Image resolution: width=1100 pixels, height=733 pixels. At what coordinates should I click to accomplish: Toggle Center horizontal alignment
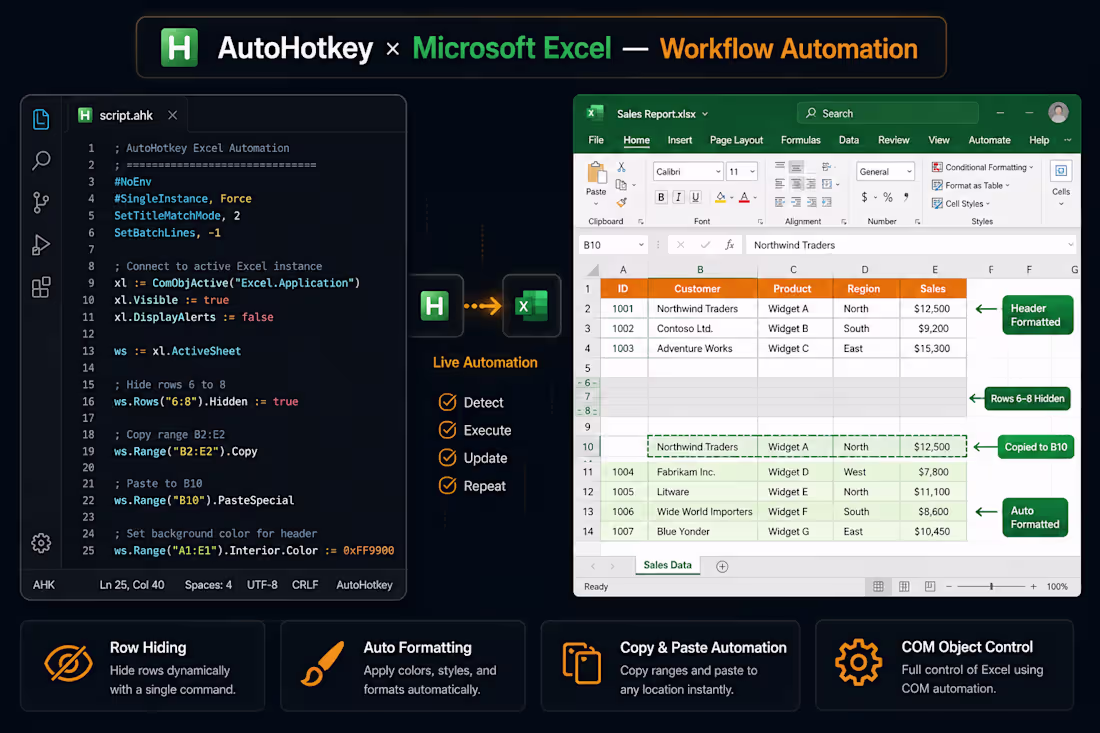(796, 184)
